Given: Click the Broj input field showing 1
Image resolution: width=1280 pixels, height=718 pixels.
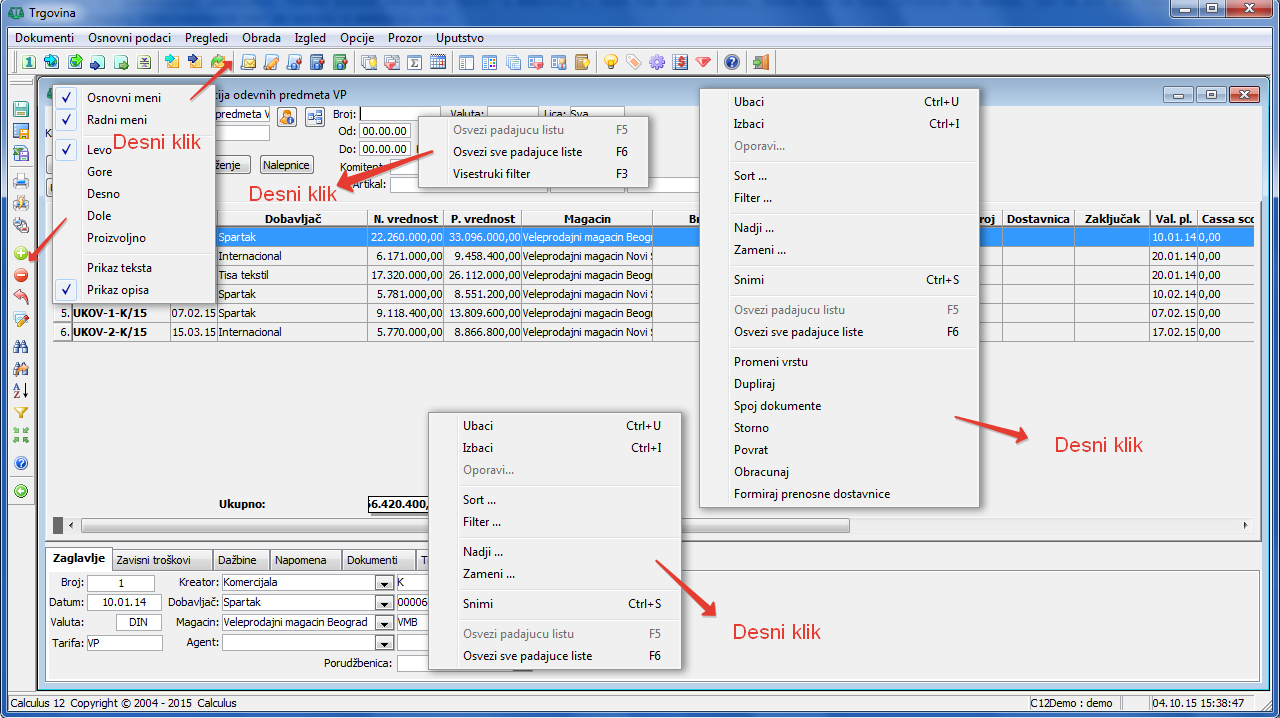Looking at the screenshot, I should coord(121,583).
